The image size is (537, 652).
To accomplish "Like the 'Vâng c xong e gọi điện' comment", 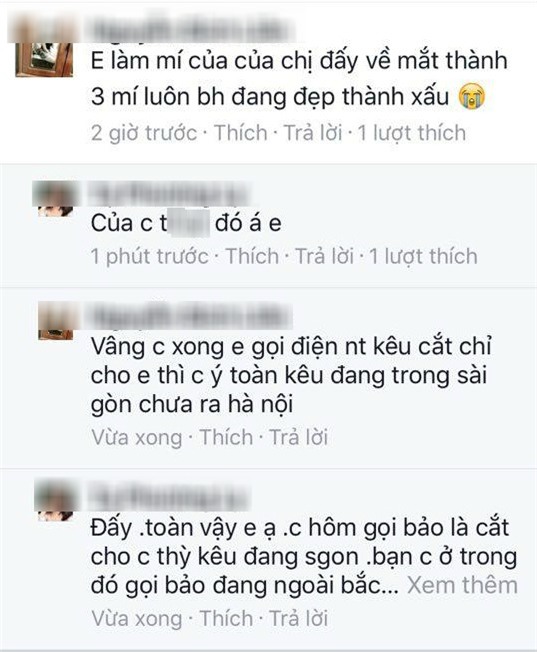I will pyautogui.click(x=226, y=437).
